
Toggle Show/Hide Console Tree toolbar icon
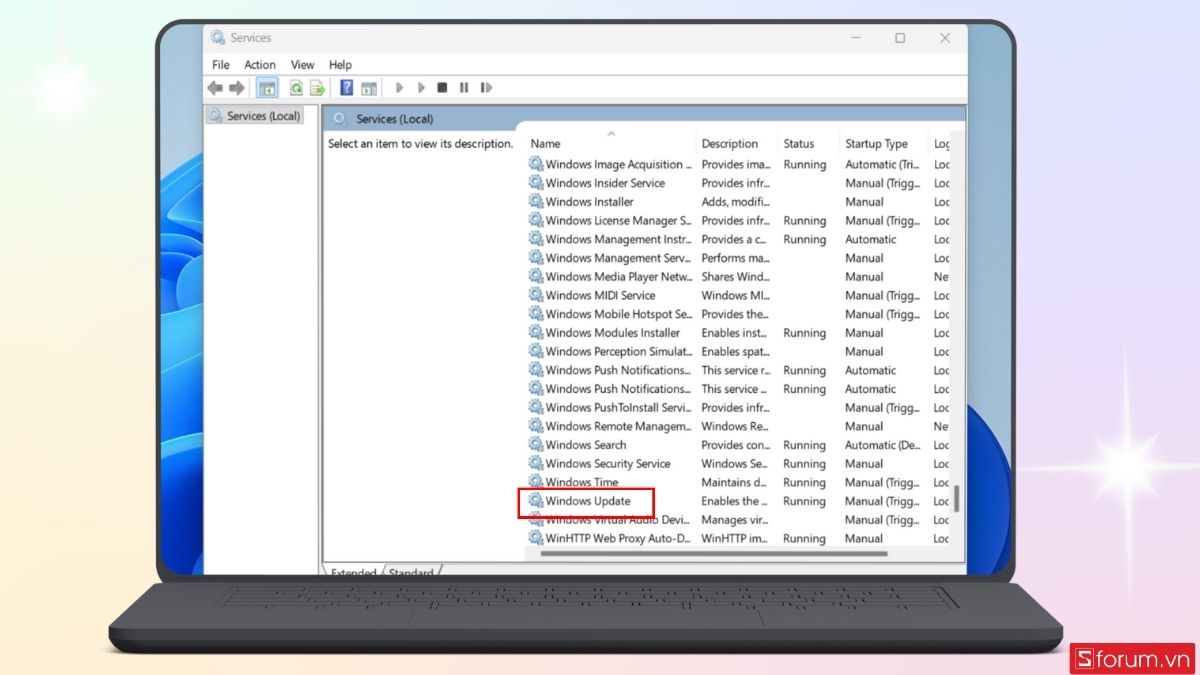click(x=267, y=88)
